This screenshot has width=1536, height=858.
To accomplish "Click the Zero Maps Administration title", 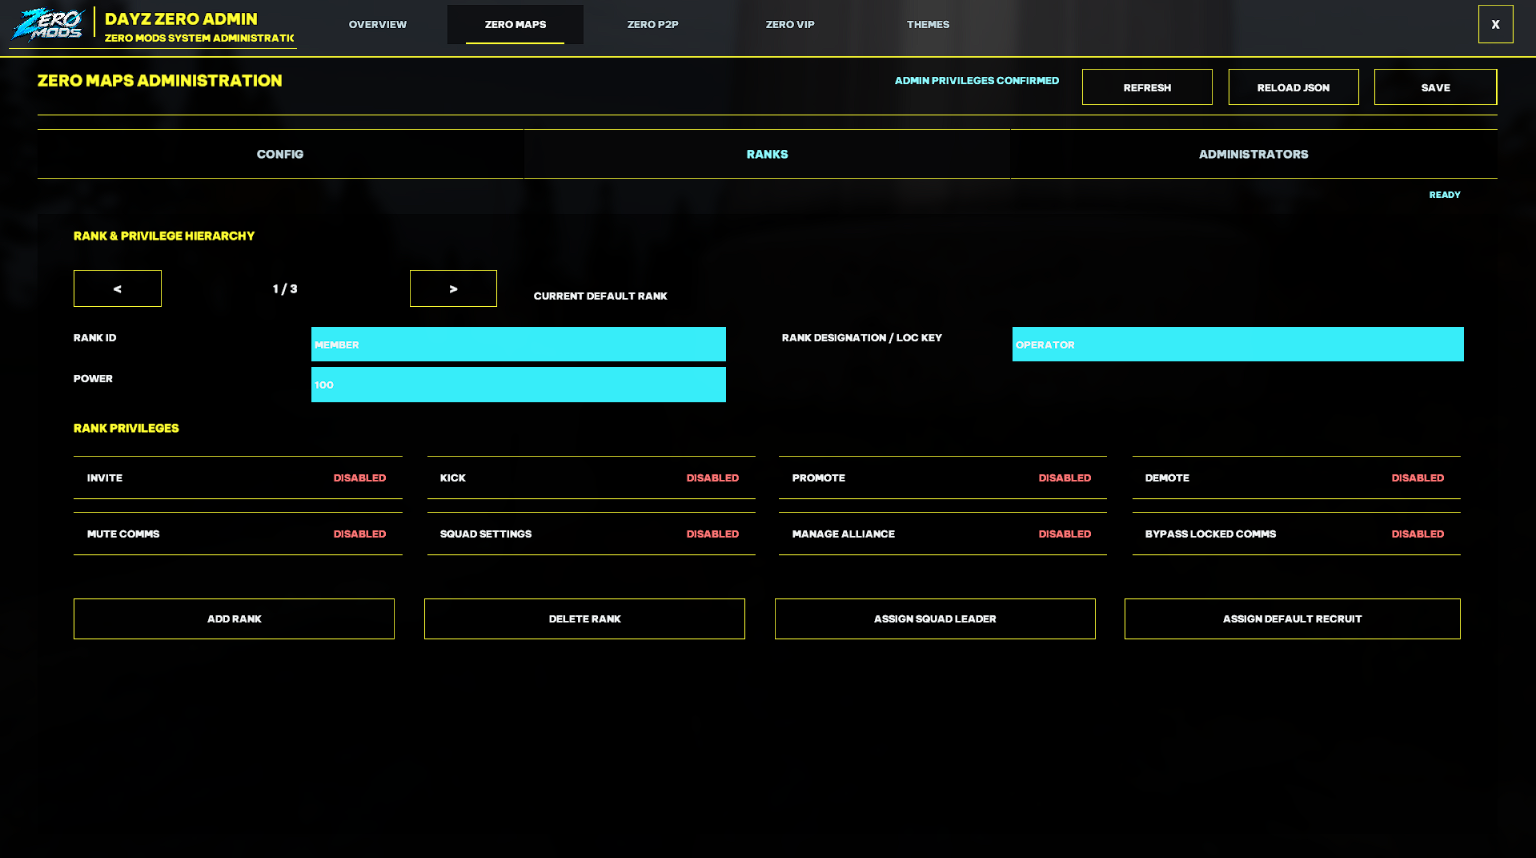I will click(160, 81).
